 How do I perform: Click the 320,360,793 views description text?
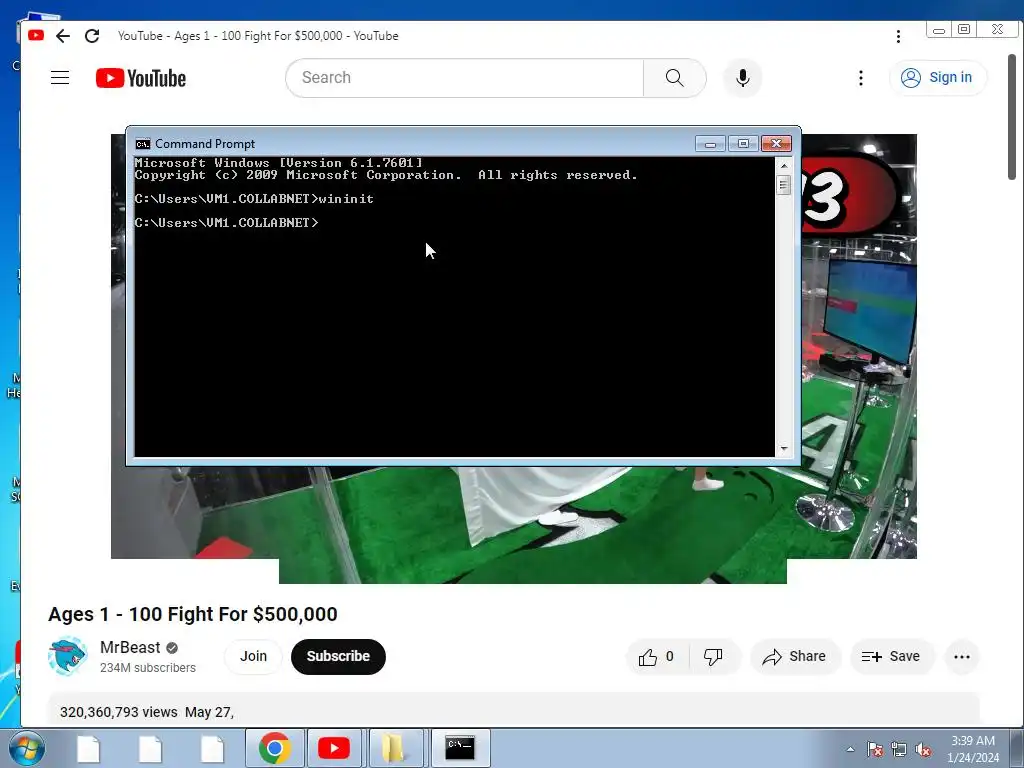pos(118,712)
